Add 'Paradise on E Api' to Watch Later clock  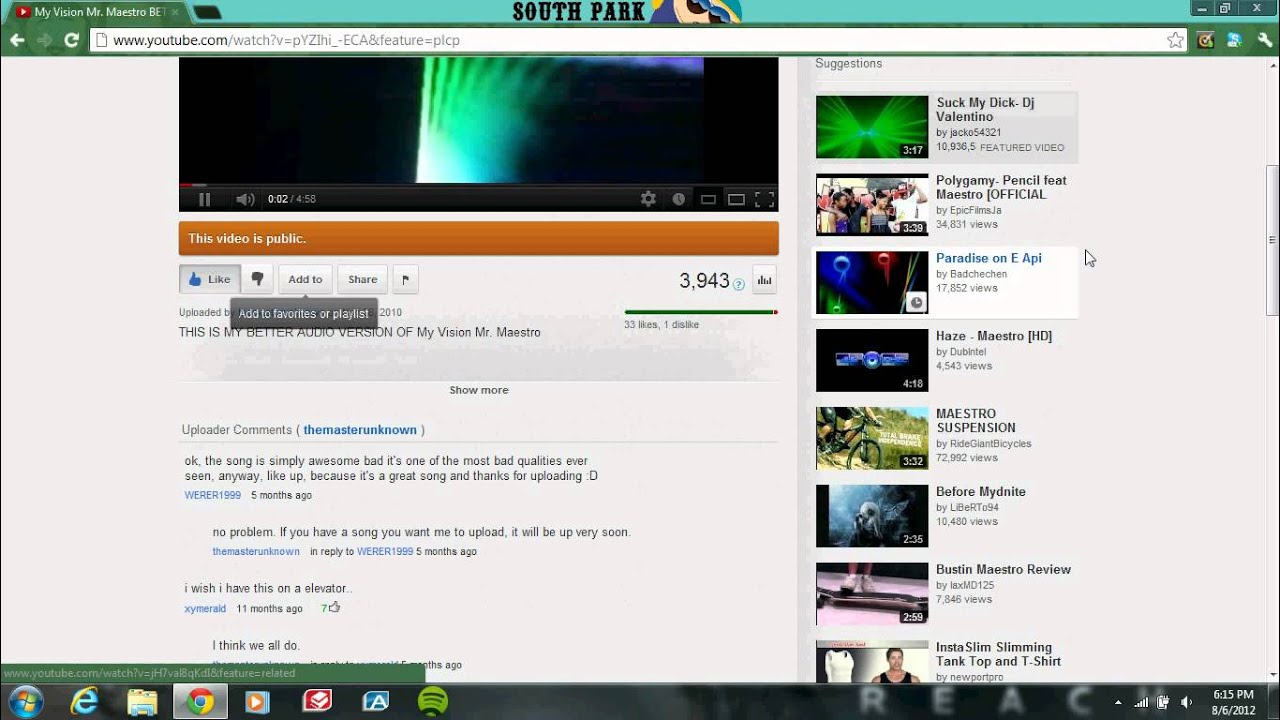(x=916, y=302)
